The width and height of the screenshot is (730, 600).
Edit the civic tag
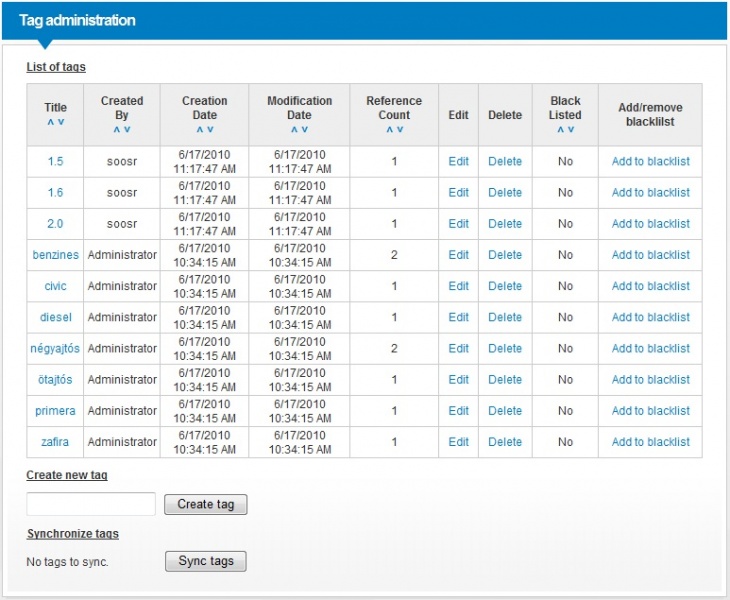click(459, 286)
